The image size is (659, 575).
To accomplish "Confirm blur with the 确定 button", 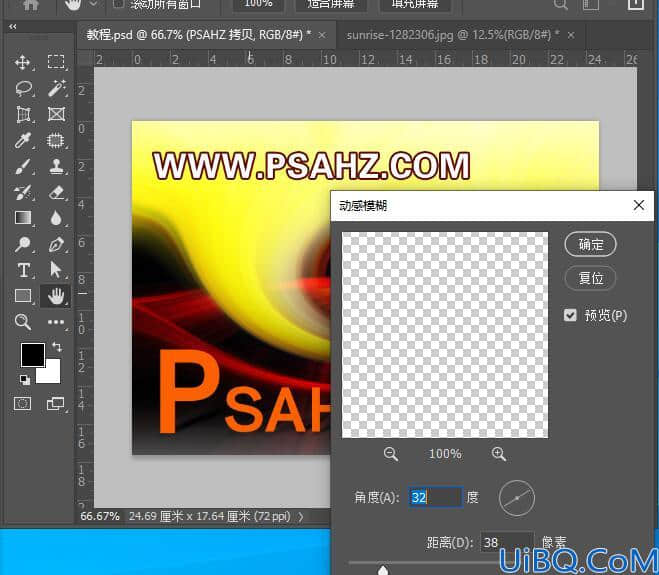I will tap(590, 244).
